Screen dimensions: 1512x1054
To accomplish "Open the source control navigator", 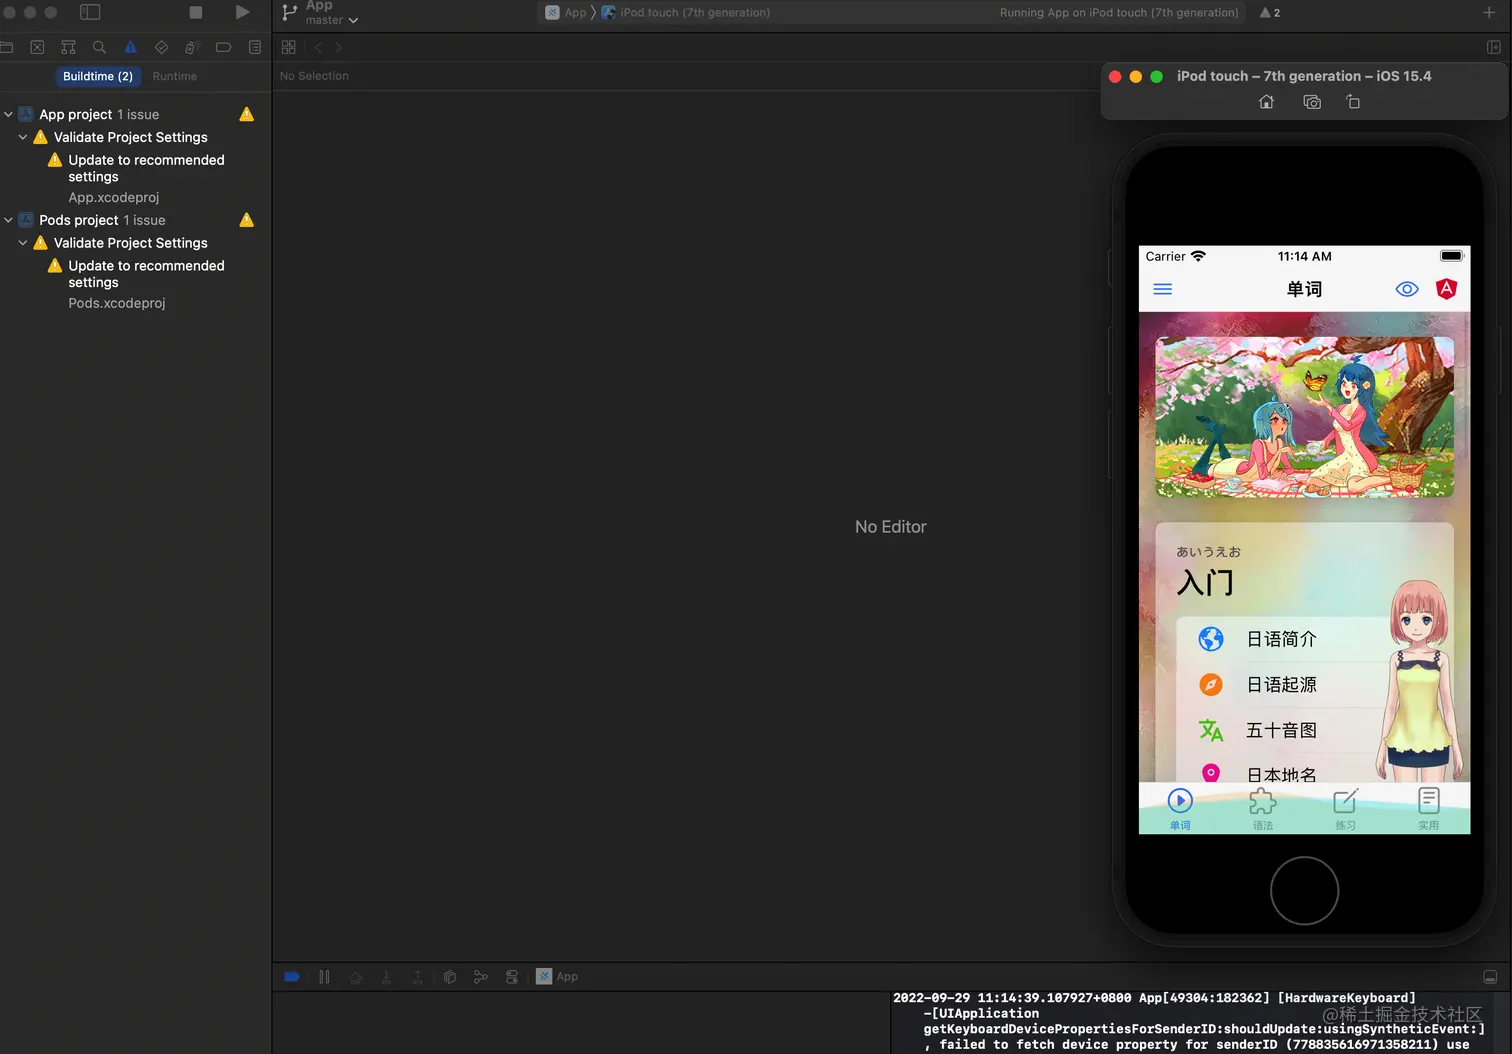I will tap(37, 47).
